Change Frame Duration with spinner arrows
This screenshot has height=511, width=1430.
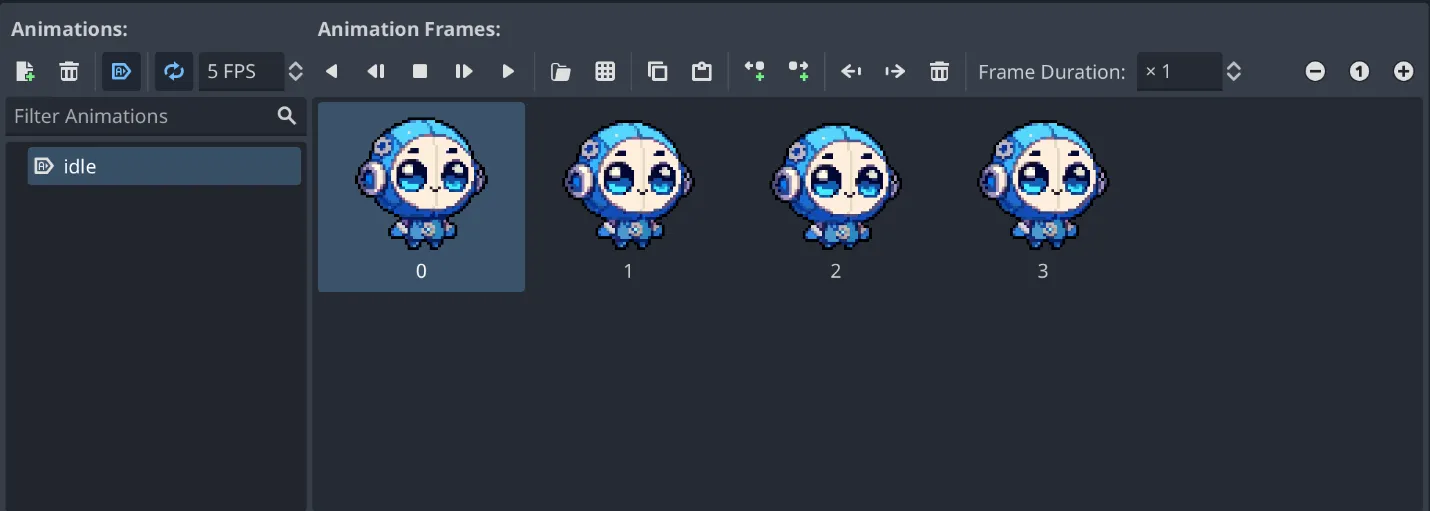[1234, 71]
